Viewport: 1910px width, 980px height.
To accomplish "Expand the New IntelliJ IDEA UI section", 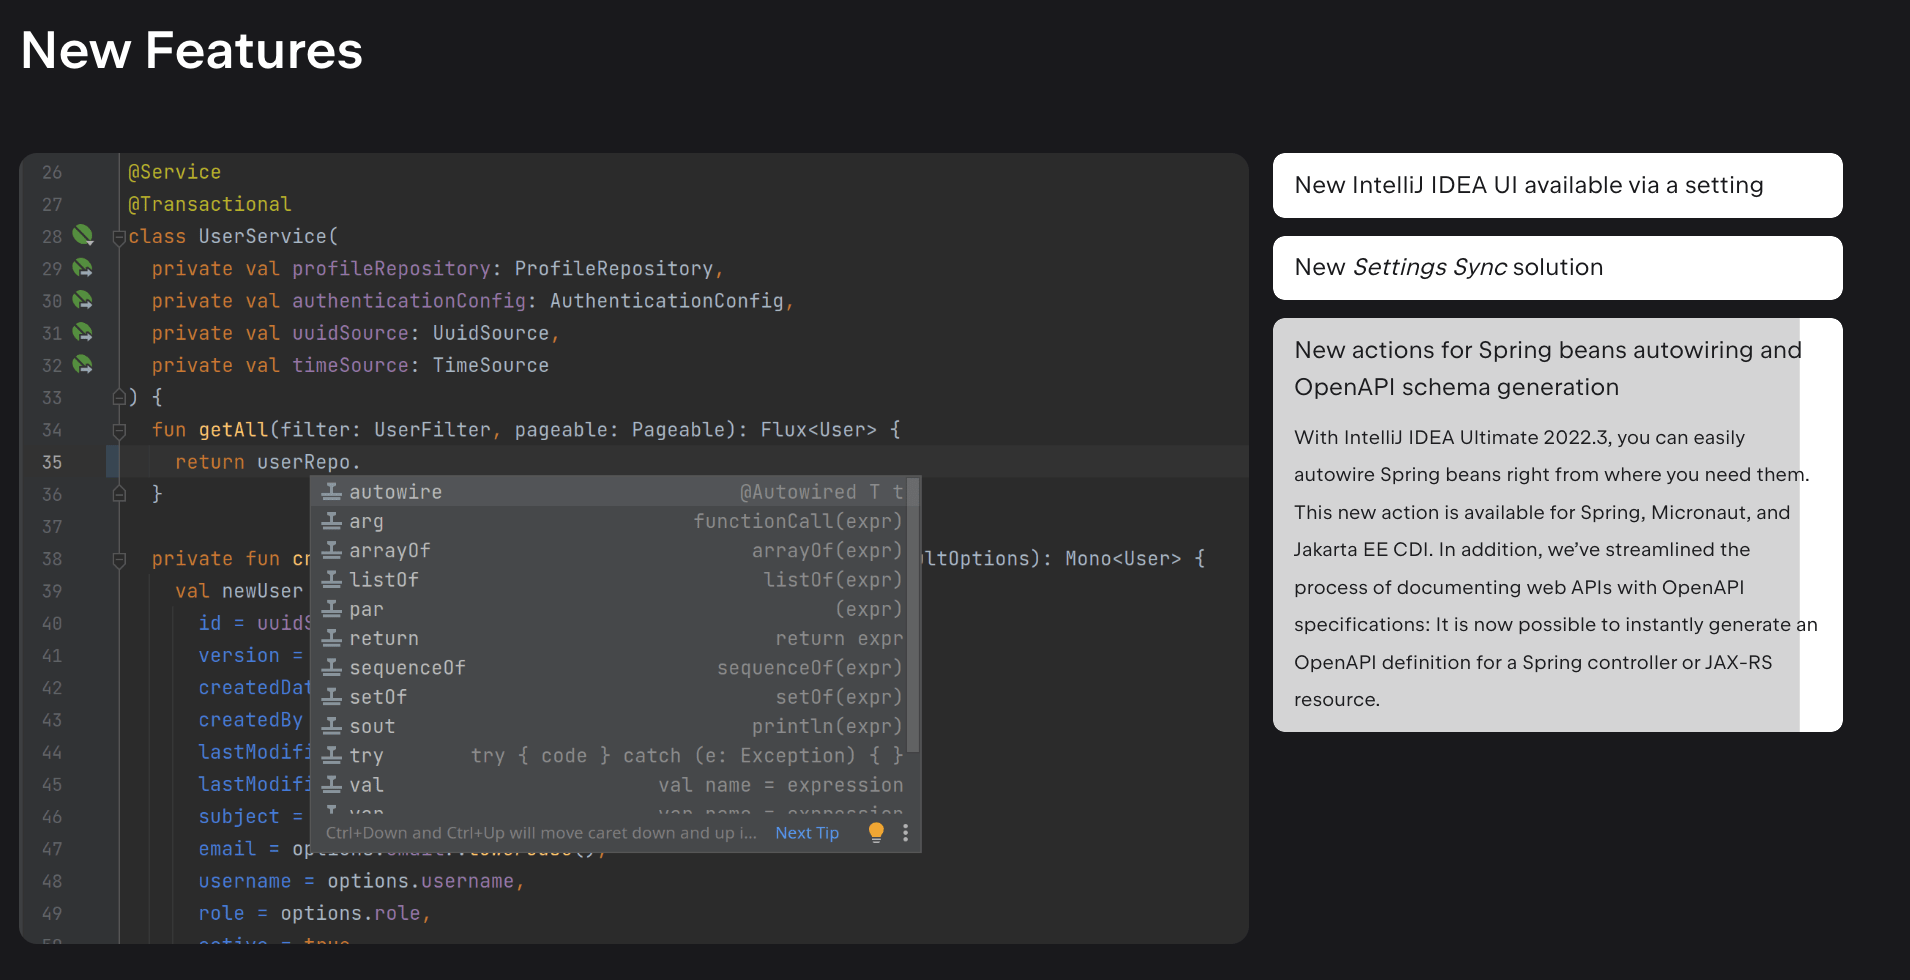I will [x=1556, y=185].
